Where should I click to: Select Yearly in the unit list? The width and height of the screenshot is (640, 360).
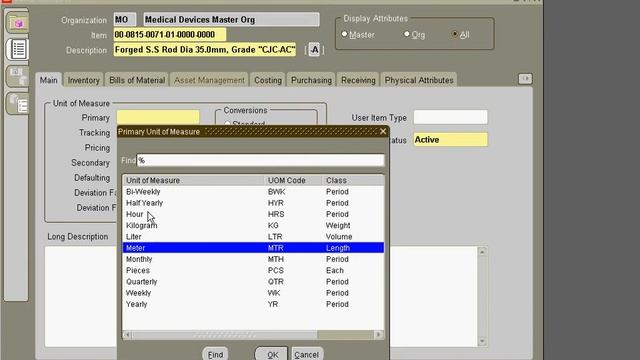[x=253, y=304]
